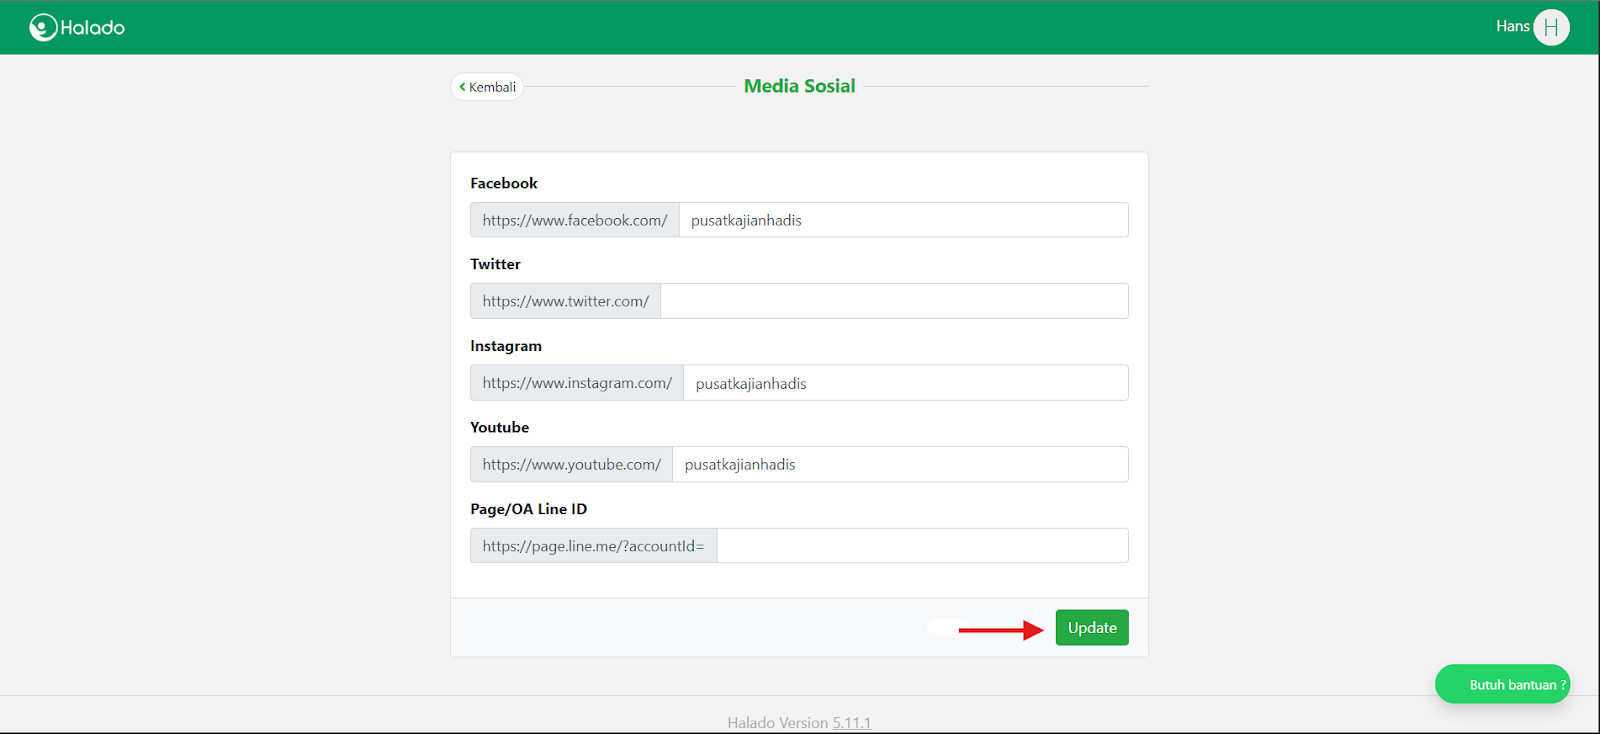Click the twitter.com URL prefix box

click(566, 301)
